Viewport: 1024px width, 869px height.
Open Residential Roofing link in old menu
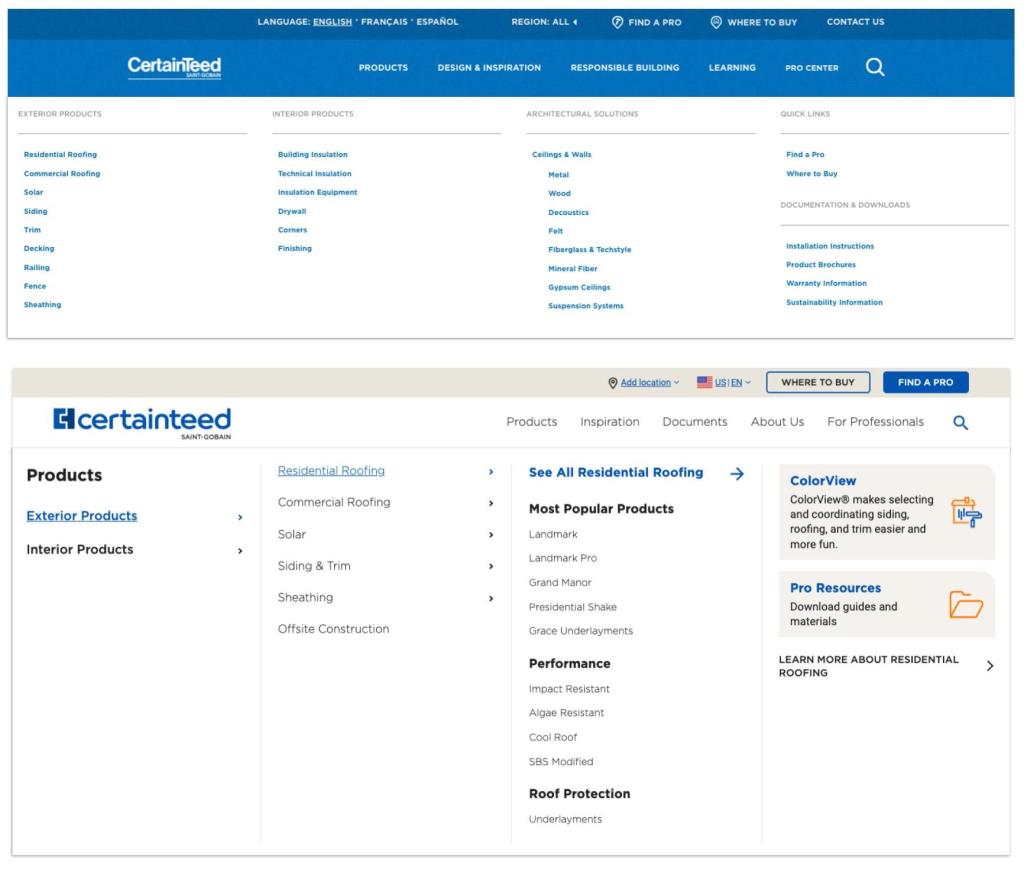point(60,155)
